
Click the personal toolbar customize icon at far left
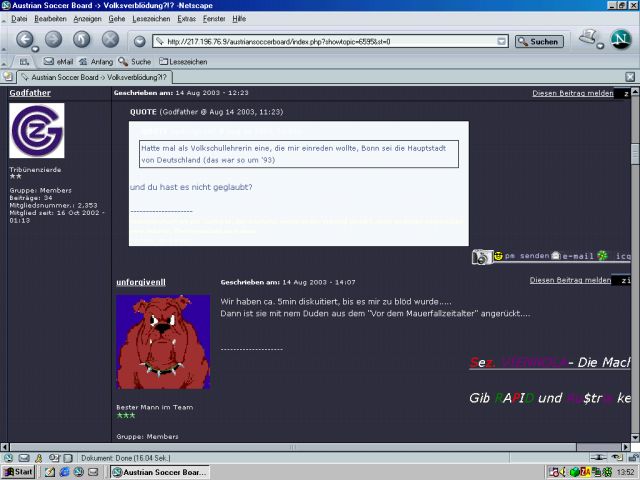pyautogui.click(x=24, y=62)
